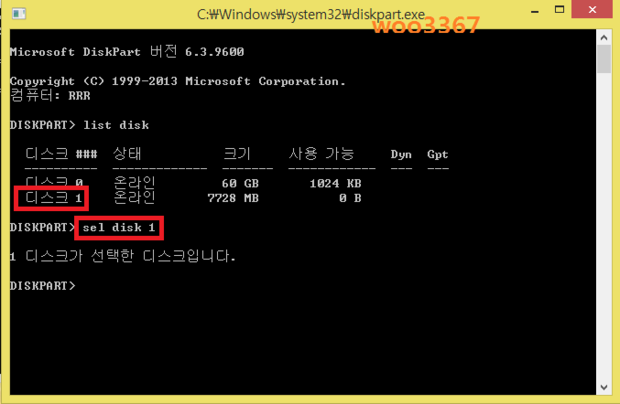Click the scrollbar up arrow
620x404 pixels.
click(602, 38)
